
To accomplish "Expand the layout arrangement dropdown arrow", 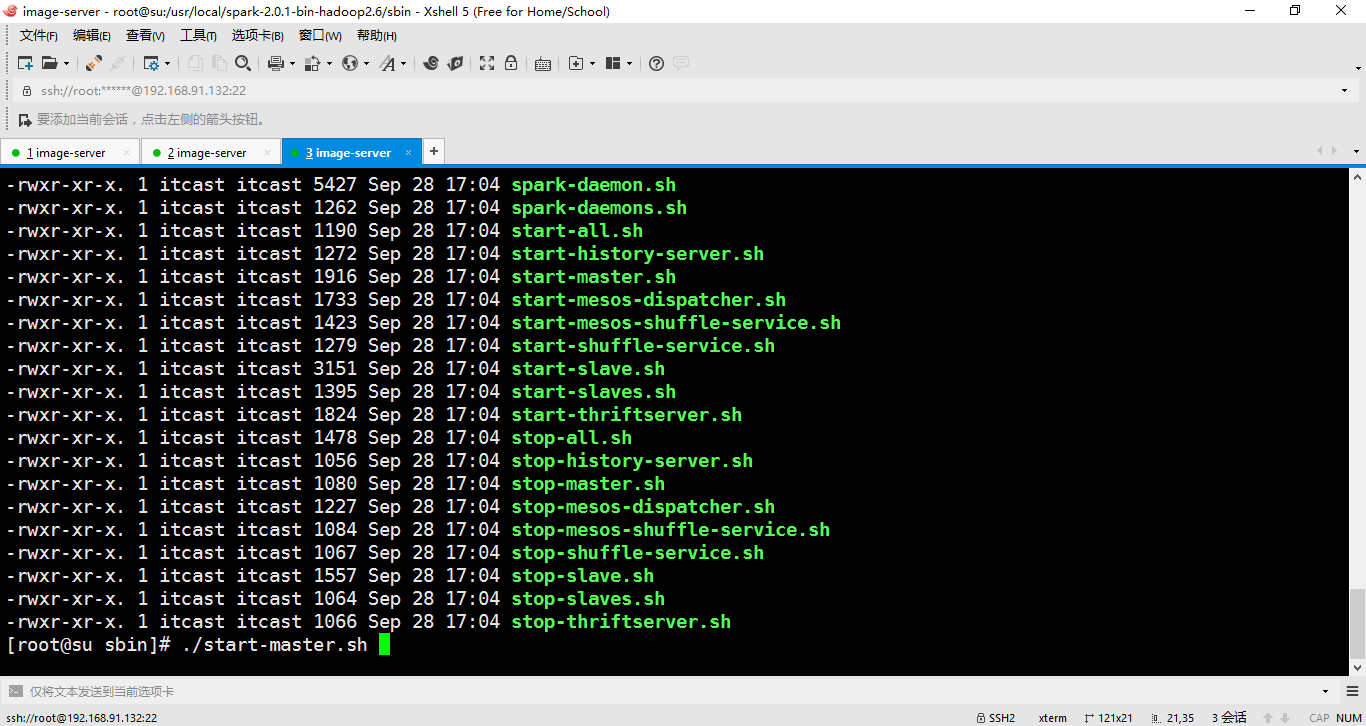I will click(x=629, y=63).
